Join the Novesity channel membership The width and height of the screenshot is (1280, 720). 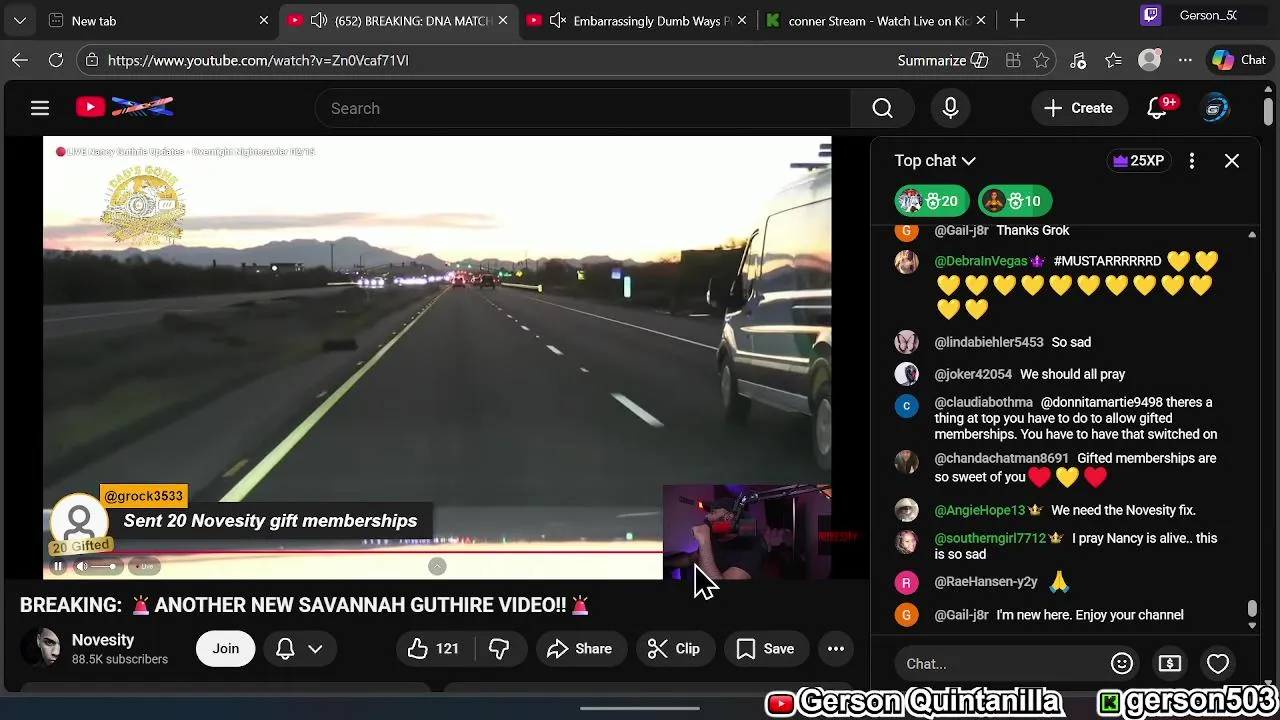tap(225, 649)
